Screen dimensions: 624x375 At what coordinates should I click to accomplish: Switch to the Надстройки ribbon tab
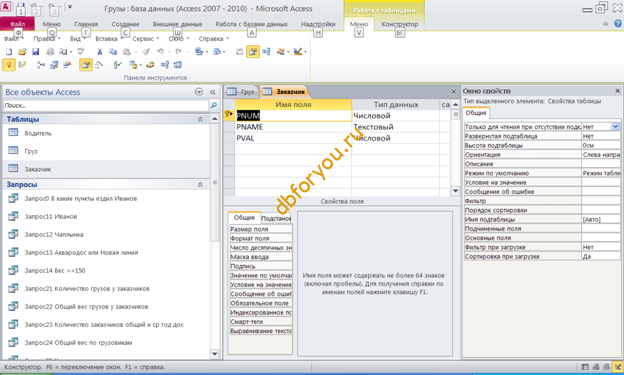[x=318, y=24]
